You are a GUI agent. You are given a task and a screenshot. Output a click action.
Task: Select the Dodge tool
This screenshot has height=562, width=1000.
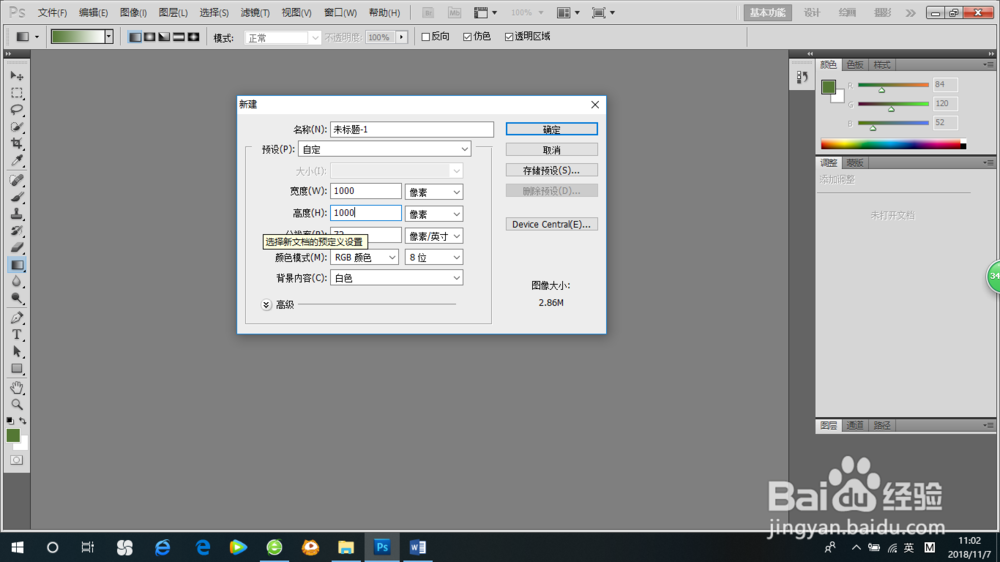tap(17, 299)
